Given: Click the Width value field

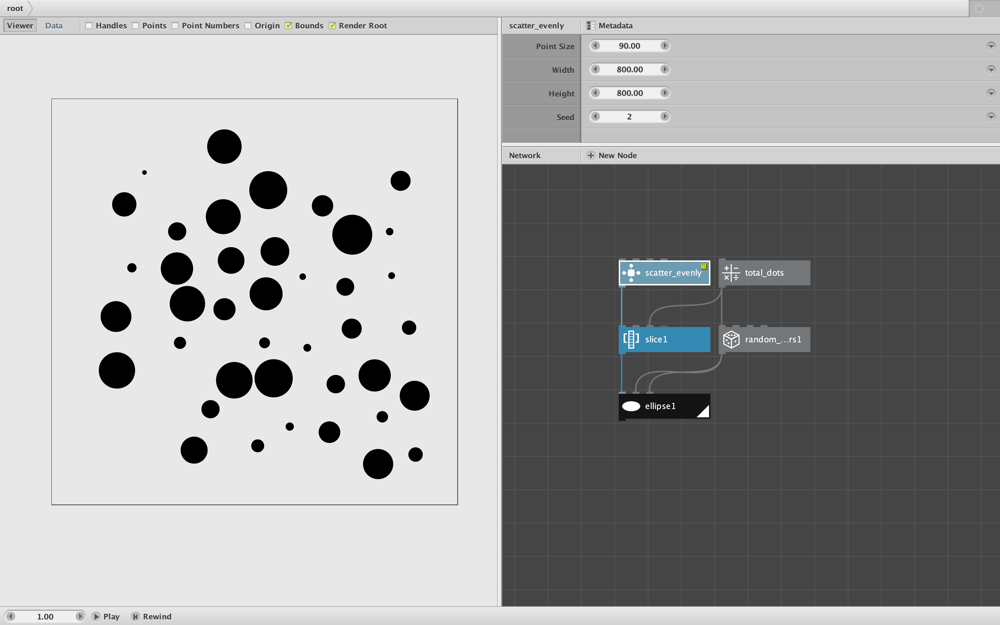Looking at the screenshot, I should tap(629, 70).
